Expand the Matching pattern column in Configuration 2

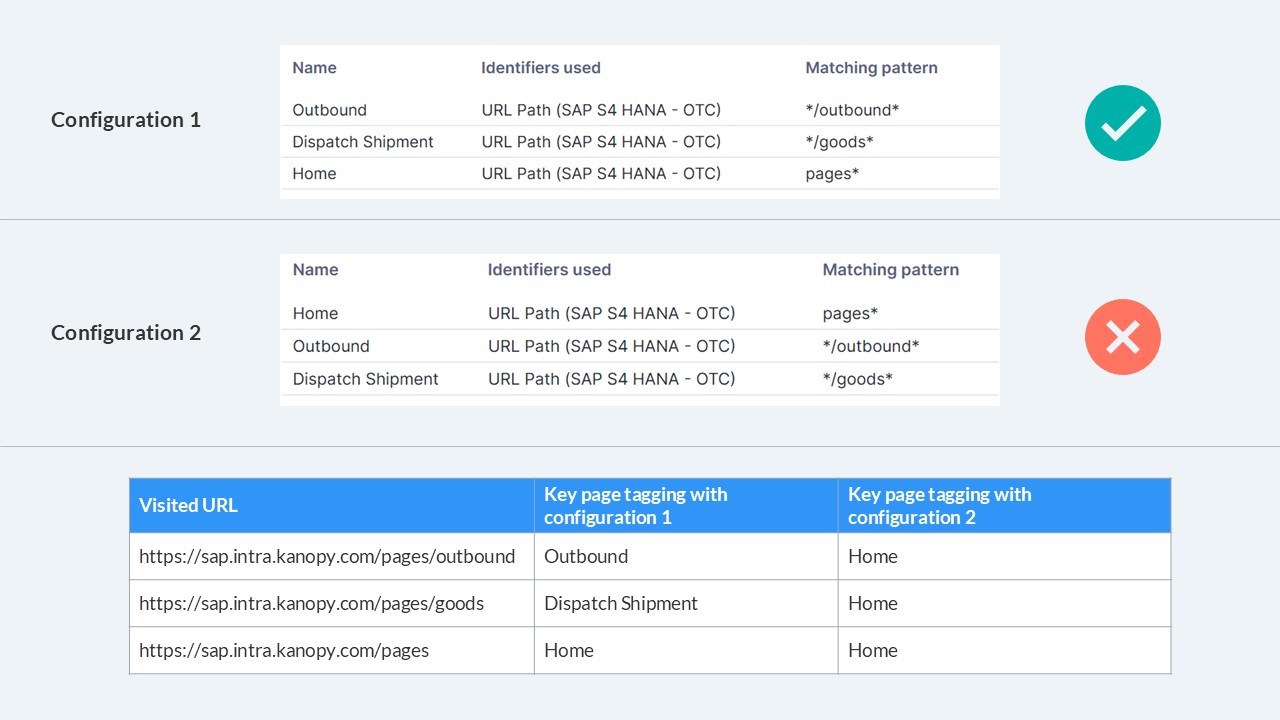(x=890, y=269)
